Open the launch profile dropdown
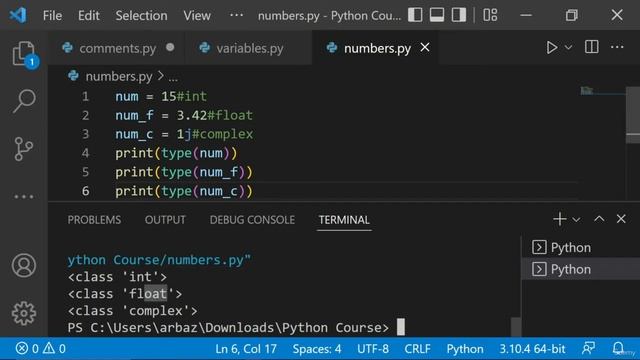Screen dimensions: 640x360 (576, 220)
